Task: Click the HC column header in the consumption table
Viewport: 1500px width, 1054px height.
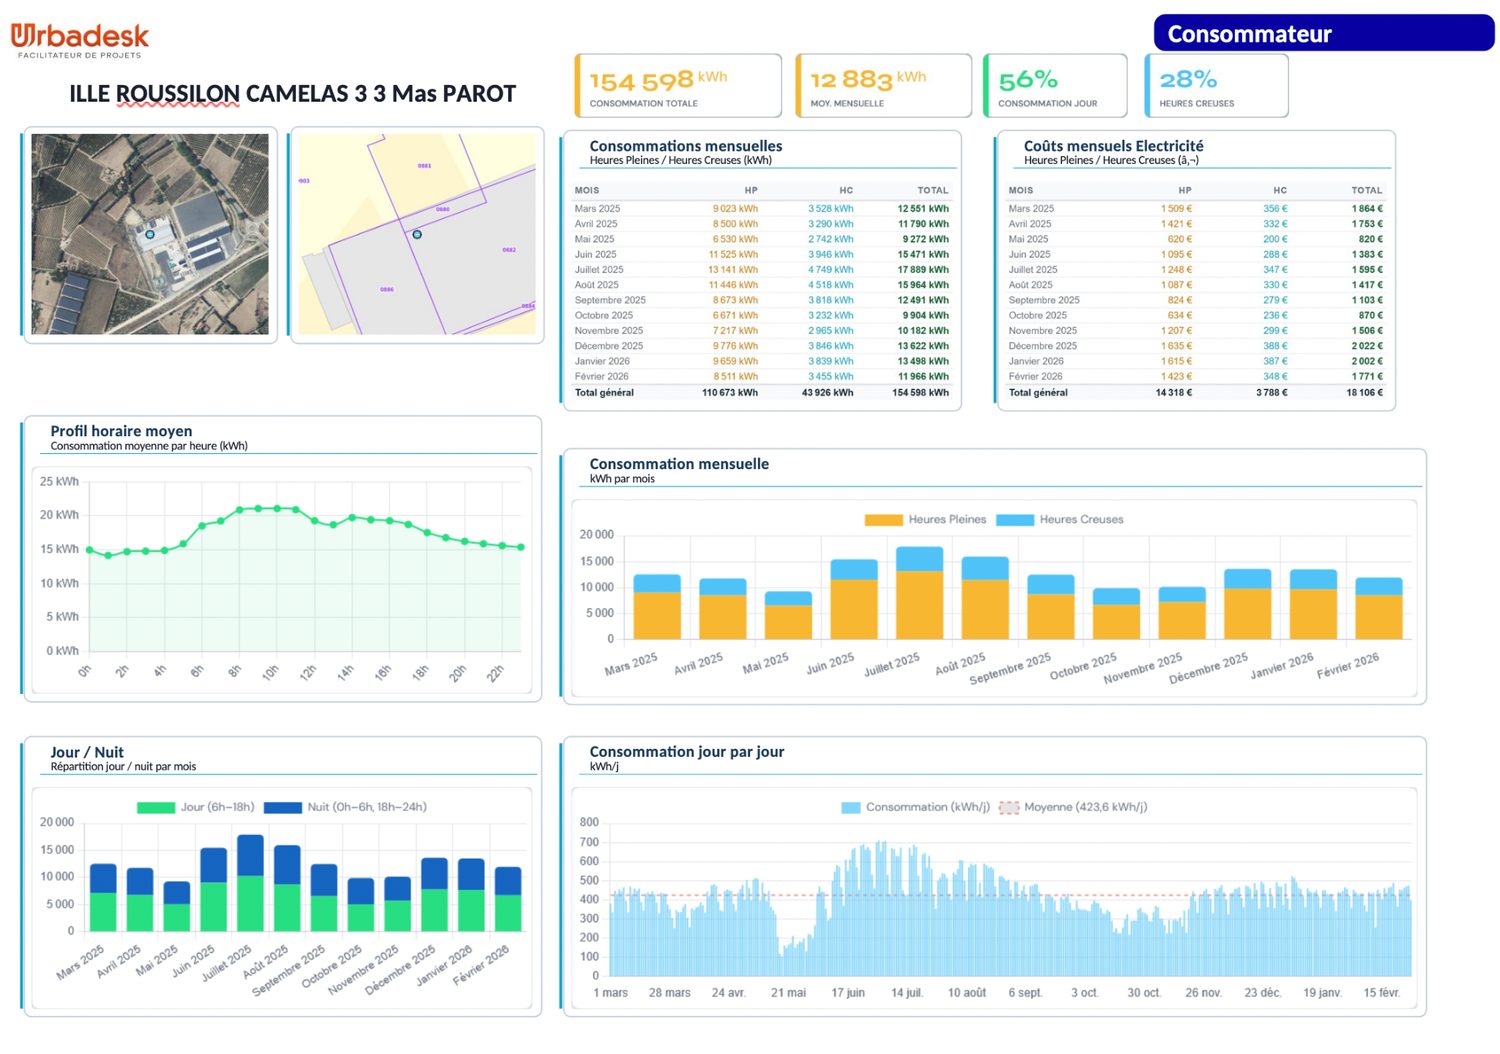Action: point(846,190)
